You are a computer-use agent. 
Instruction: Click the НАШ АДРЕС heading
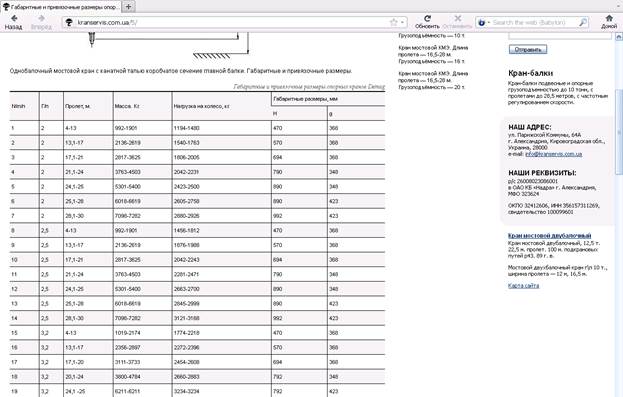coord(530,127)
